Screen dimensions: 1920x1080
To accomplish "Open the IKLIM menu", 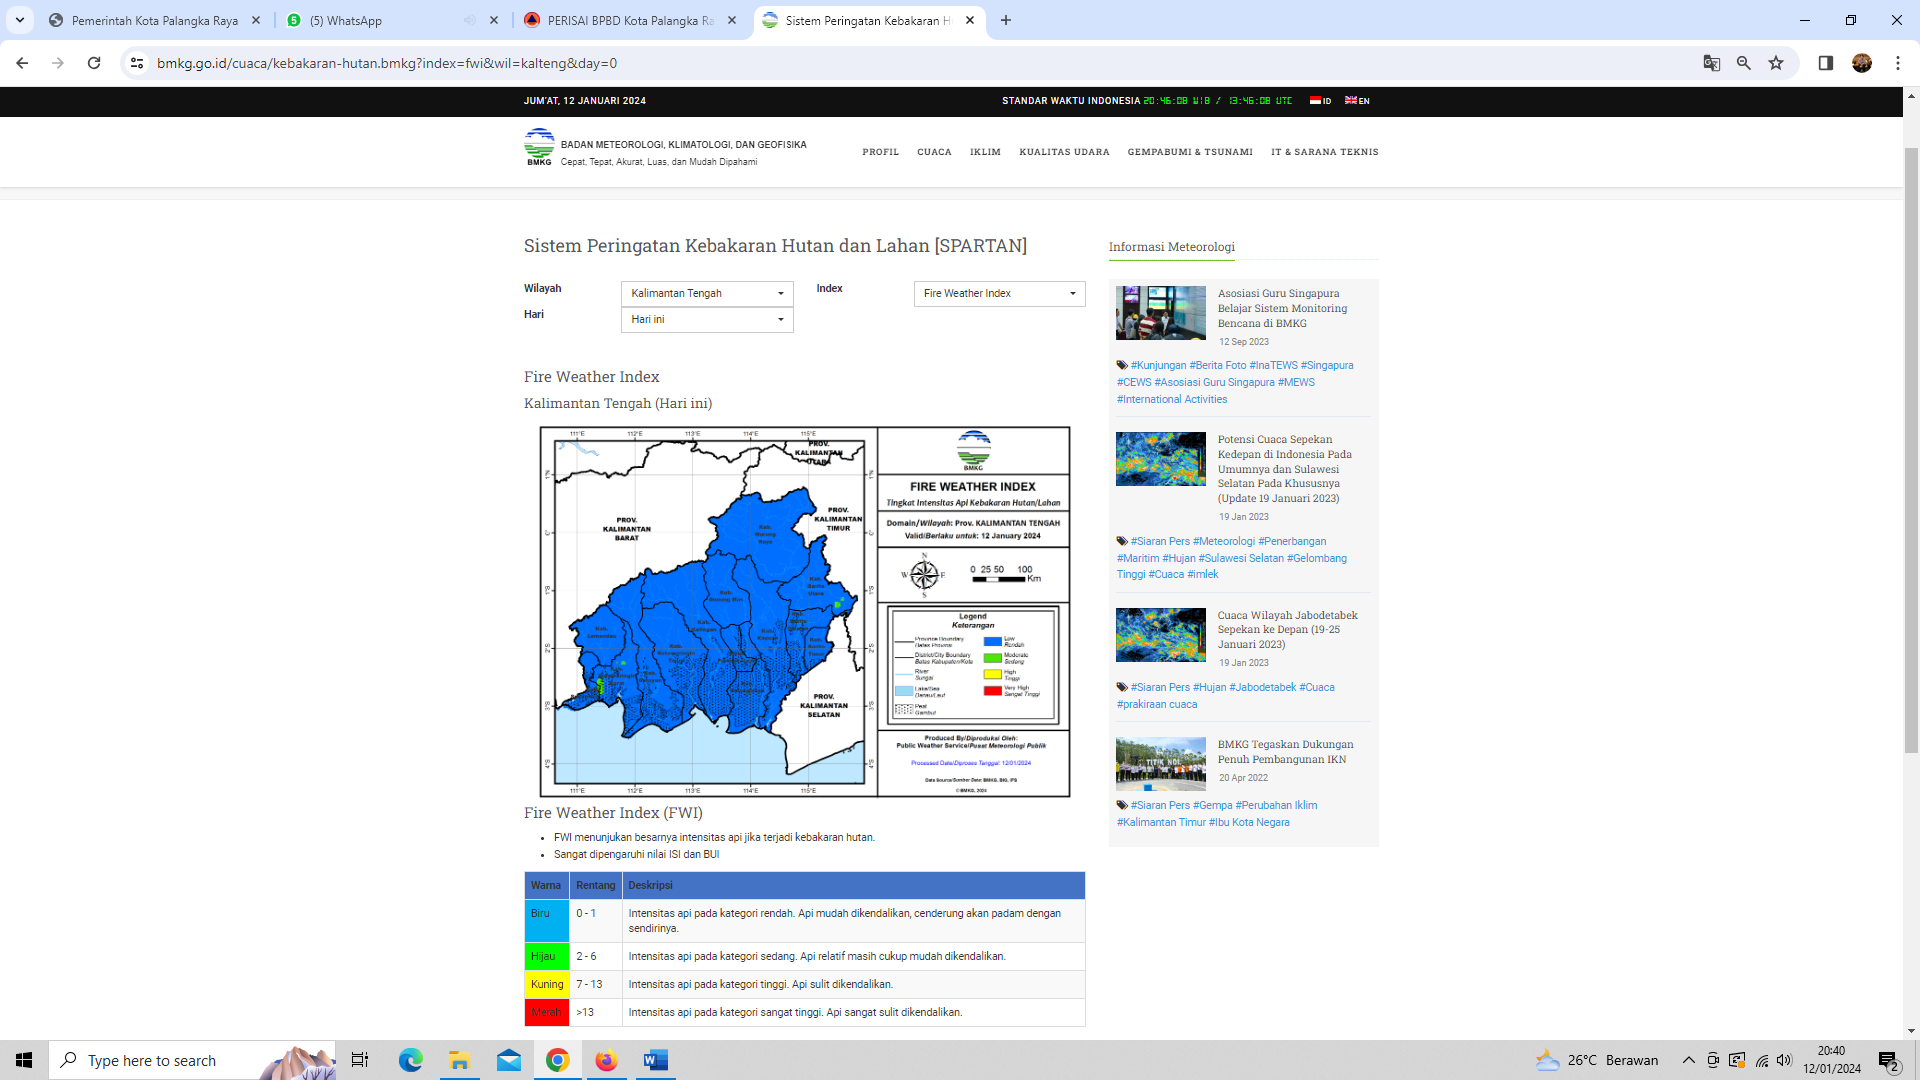I will pyautogui.click(x=985, y=152).
